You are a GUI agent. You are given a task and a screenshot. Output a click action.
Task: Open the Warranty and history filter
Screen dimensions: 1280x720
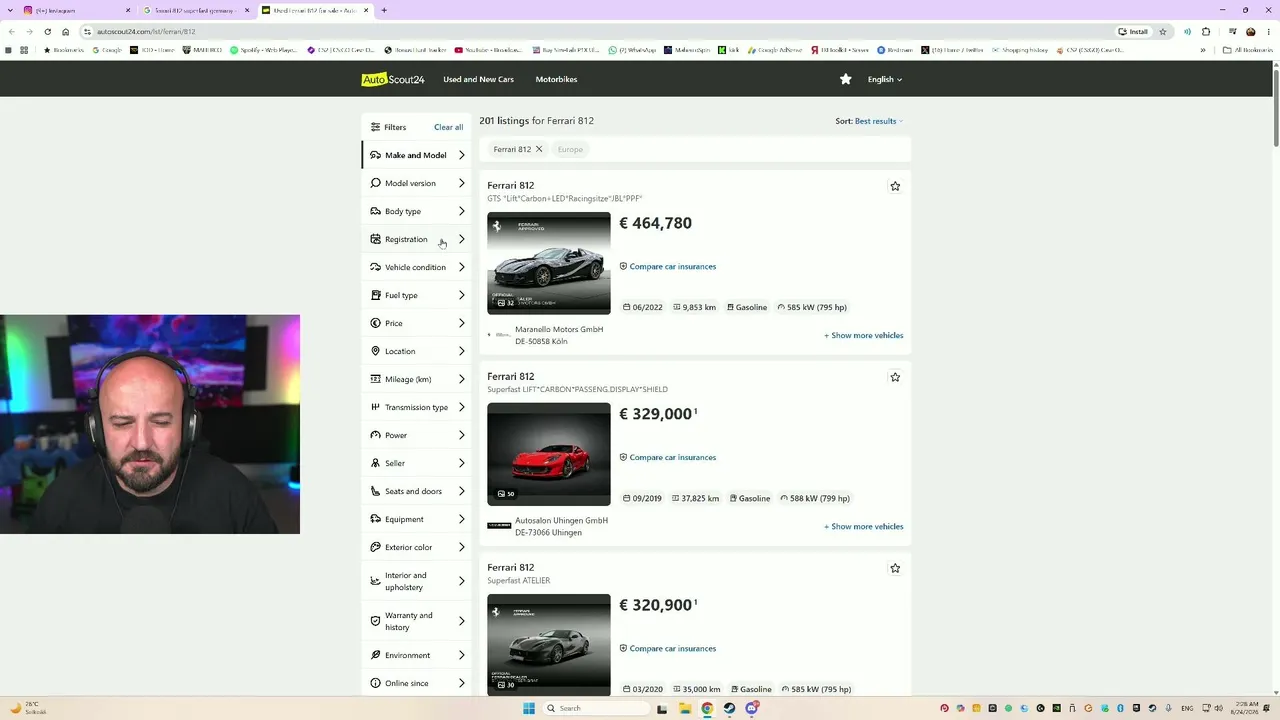(x=417, y=621)
